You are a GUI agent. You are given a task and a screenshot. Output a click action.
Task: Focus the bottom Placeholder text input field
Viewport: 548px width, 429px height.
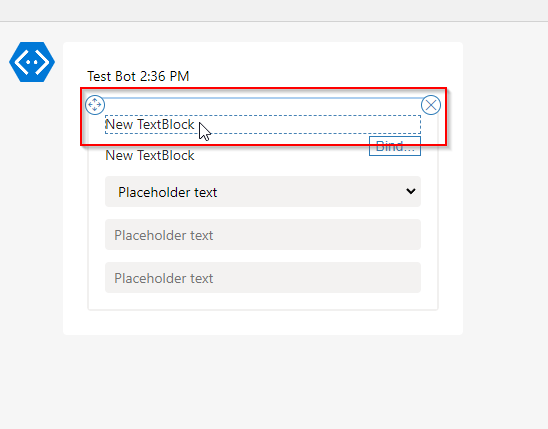coord(263,277)
